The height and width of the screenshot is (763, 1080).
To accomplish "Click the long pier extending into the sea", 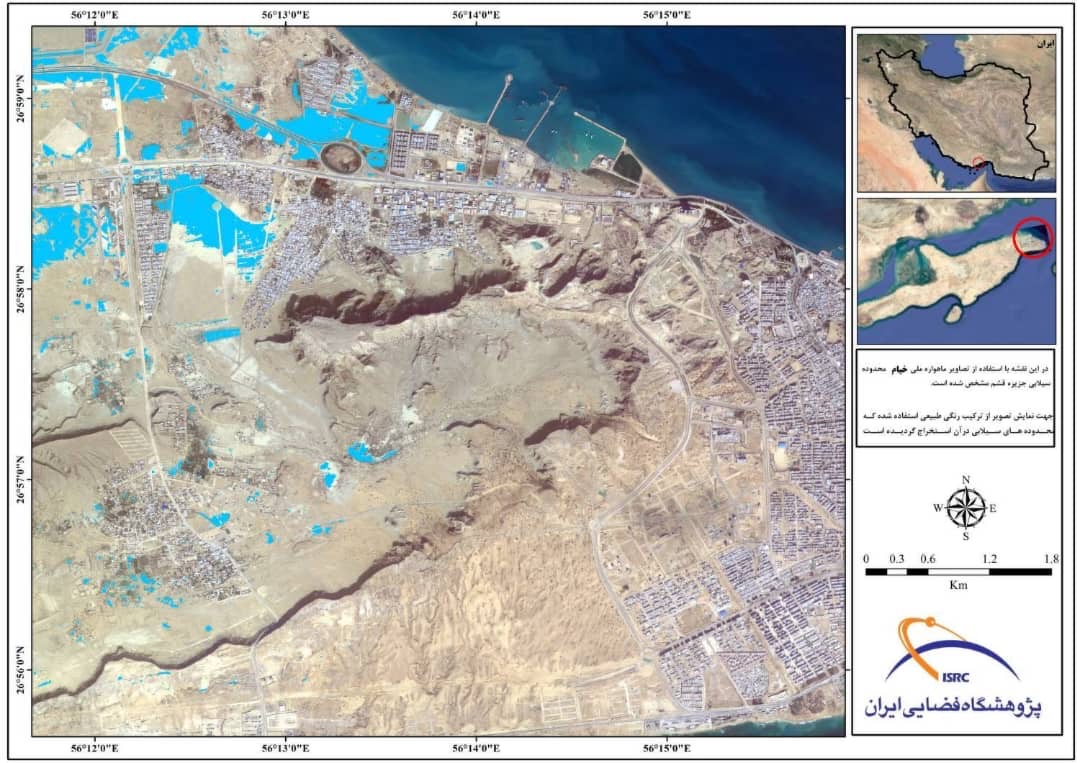I will click(497, 102).
